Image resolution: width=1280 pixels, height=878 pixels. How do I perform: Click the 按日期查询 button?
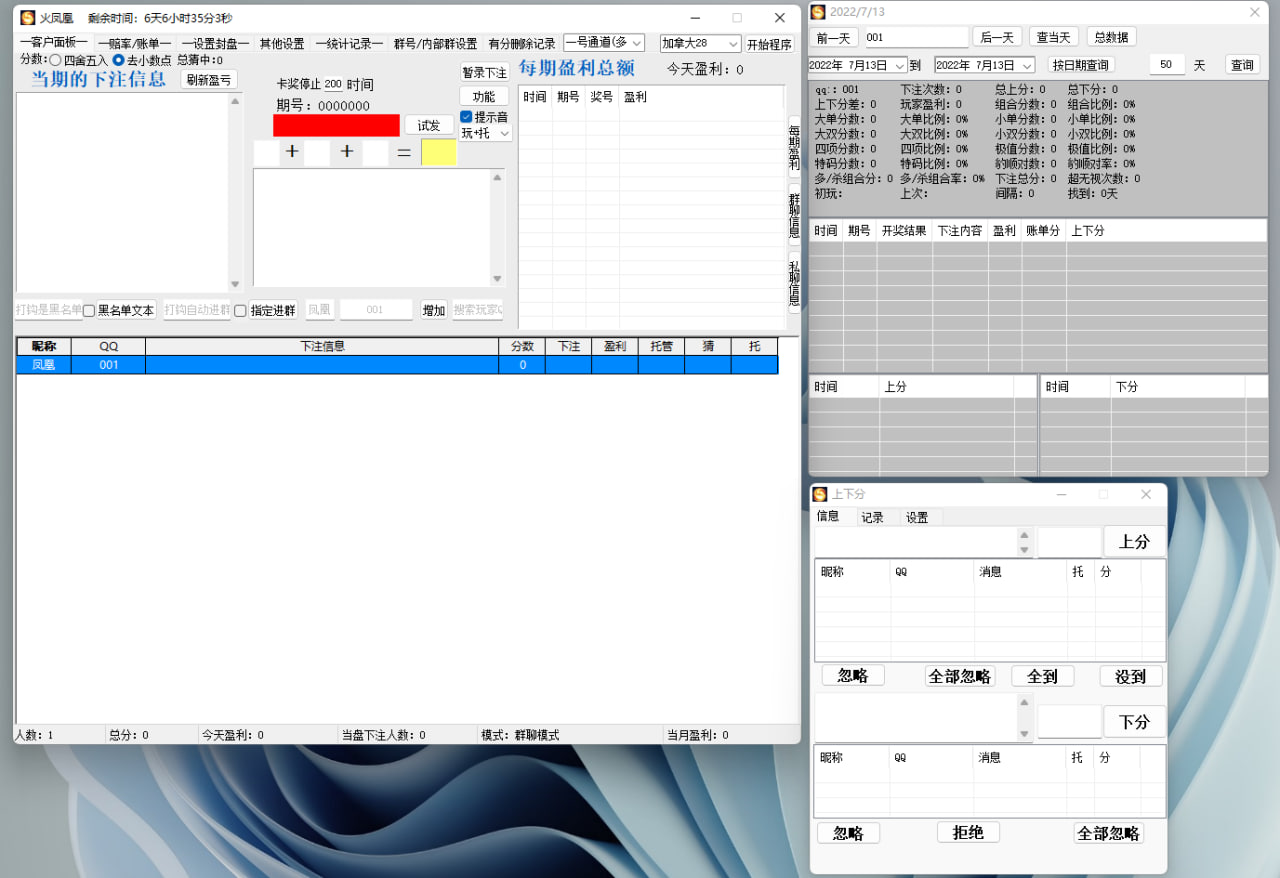coord(1081,65)
